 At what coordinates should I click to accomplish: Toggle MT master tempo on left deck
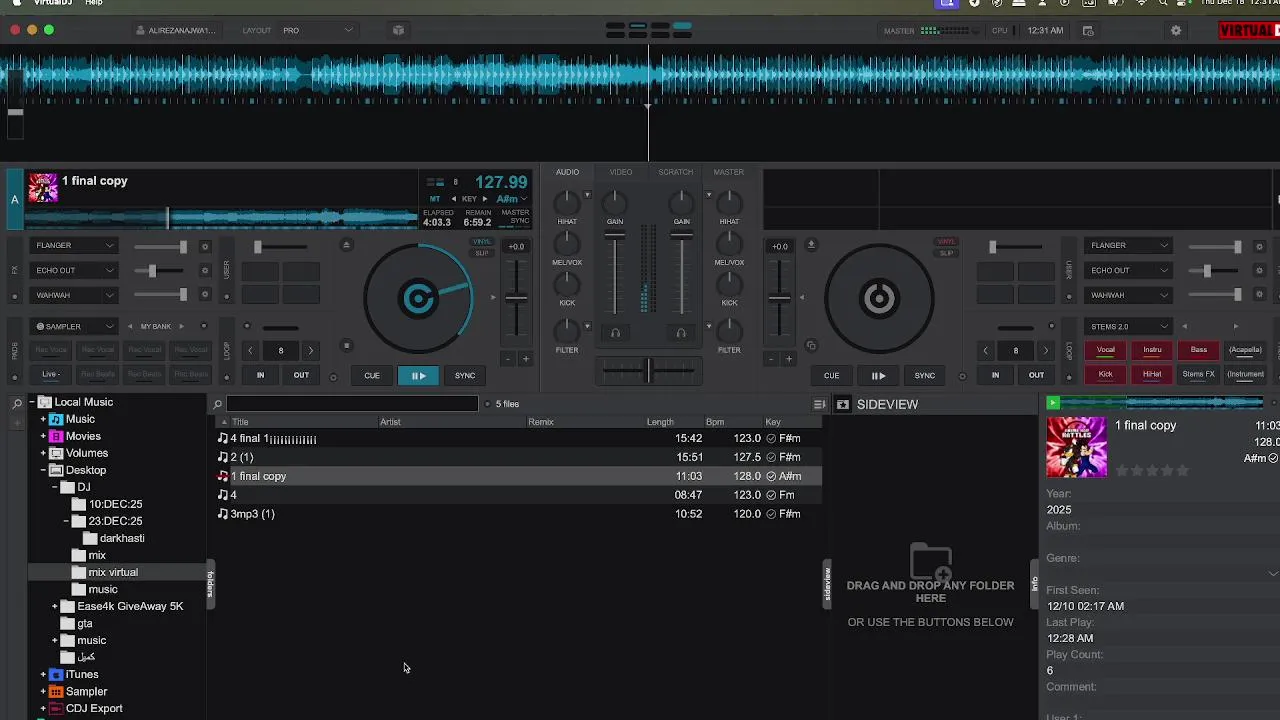point(435,199)
